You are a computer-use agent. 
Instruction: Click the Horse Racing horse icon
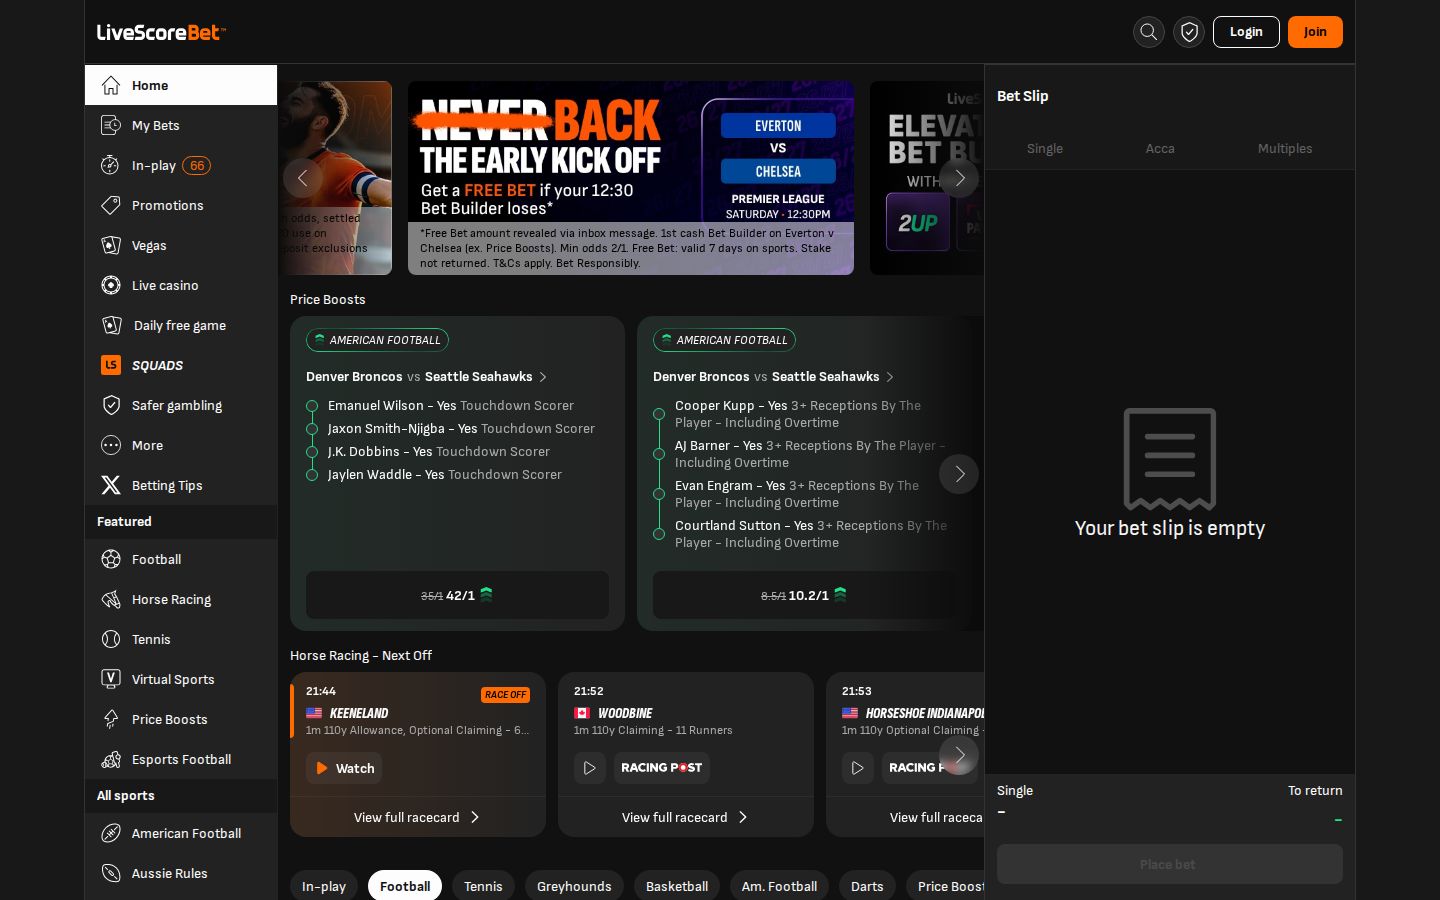pyautogui.click(x=111, y=599)
